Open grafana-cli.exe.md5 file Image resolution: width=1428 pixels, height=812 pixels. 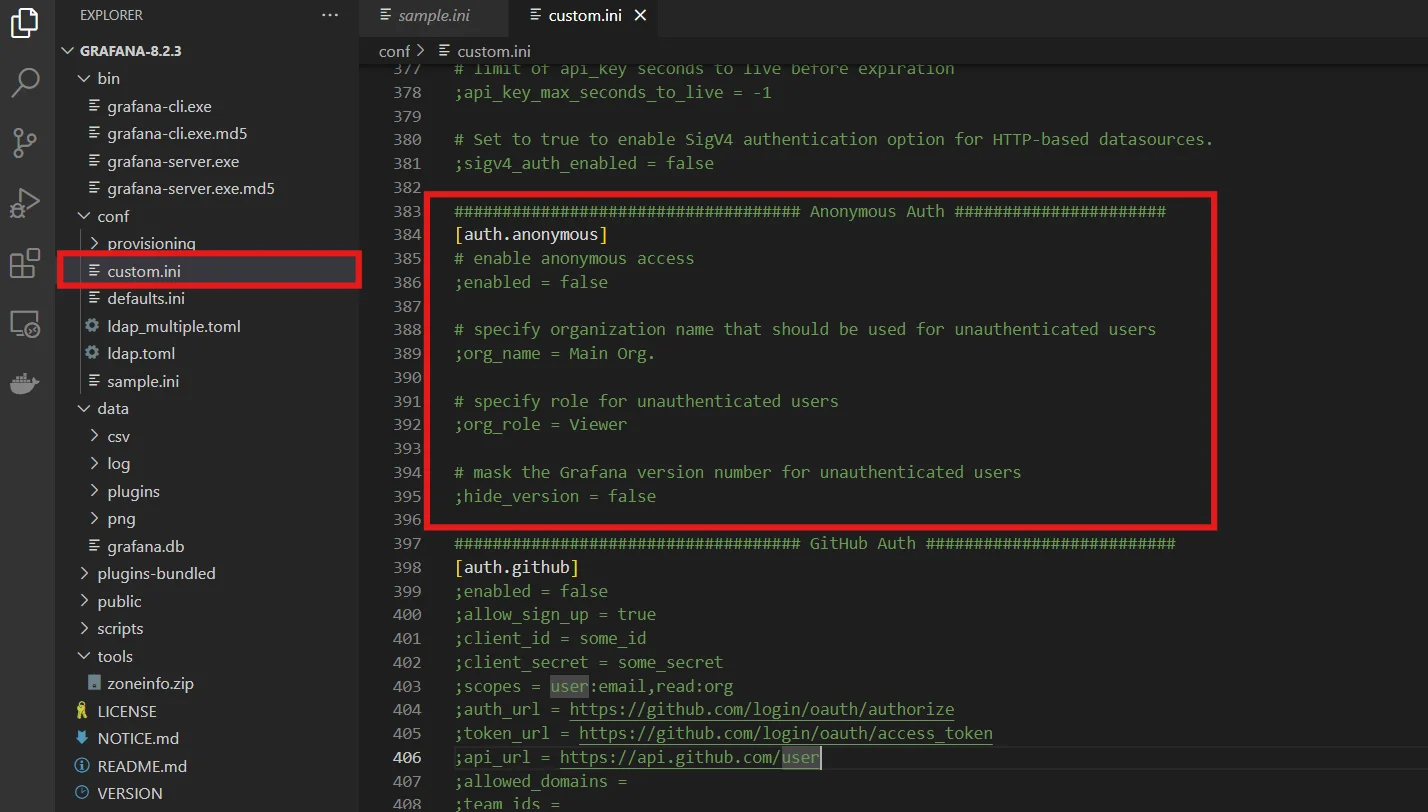click(177, 133)
